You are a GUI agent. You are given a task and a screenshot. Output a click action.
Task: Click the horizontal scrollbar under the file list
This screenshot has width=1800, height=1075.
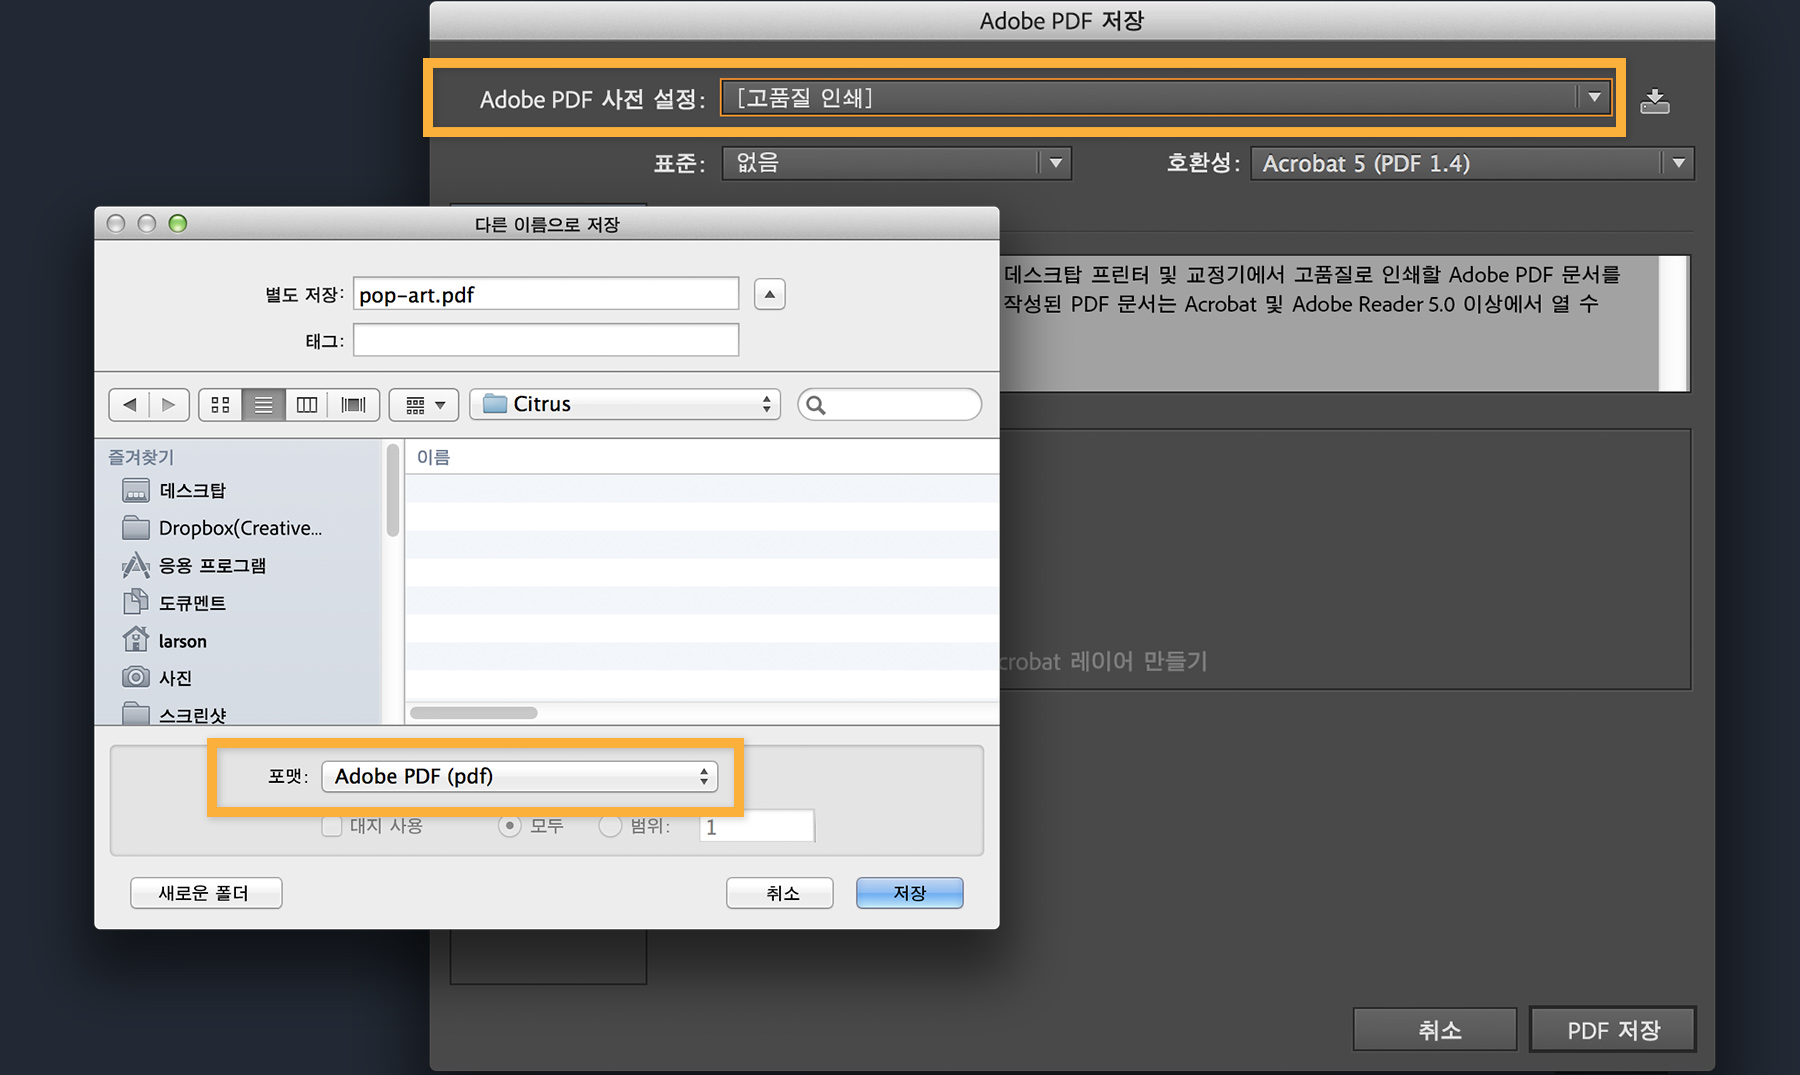[474, 713]
